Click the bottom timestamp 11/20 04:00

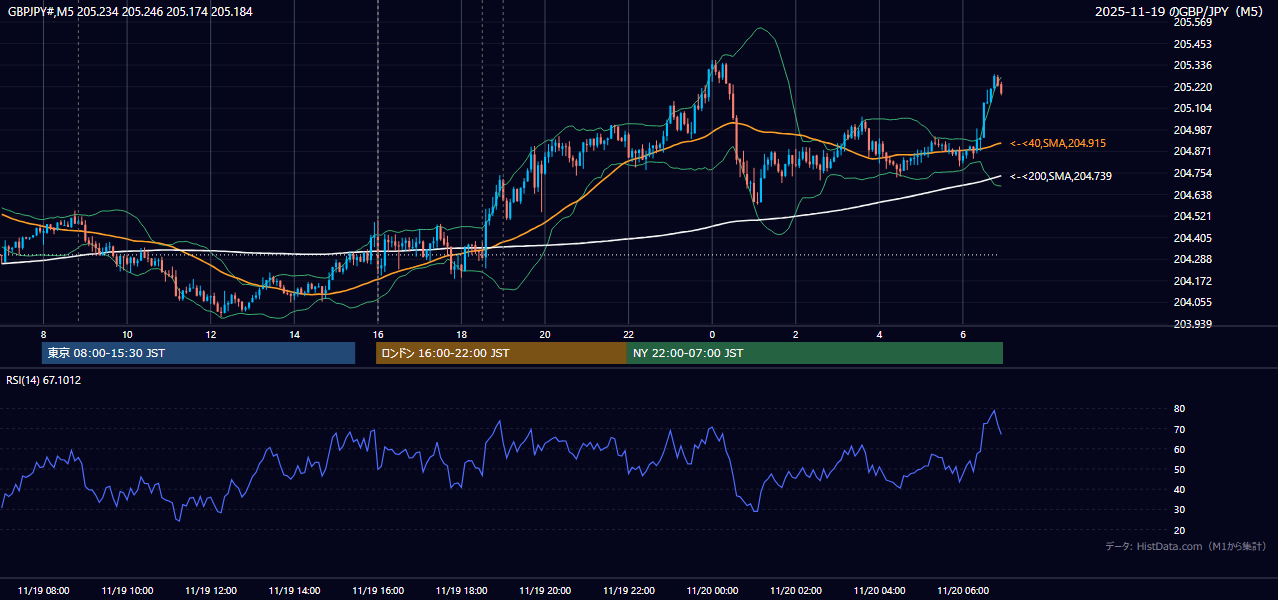point(879,591)
